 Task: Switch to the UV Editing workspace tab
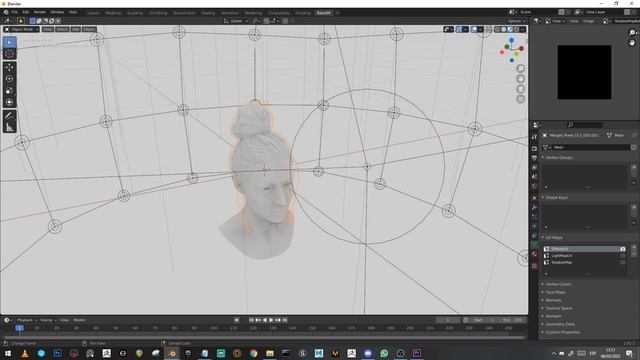158,13
